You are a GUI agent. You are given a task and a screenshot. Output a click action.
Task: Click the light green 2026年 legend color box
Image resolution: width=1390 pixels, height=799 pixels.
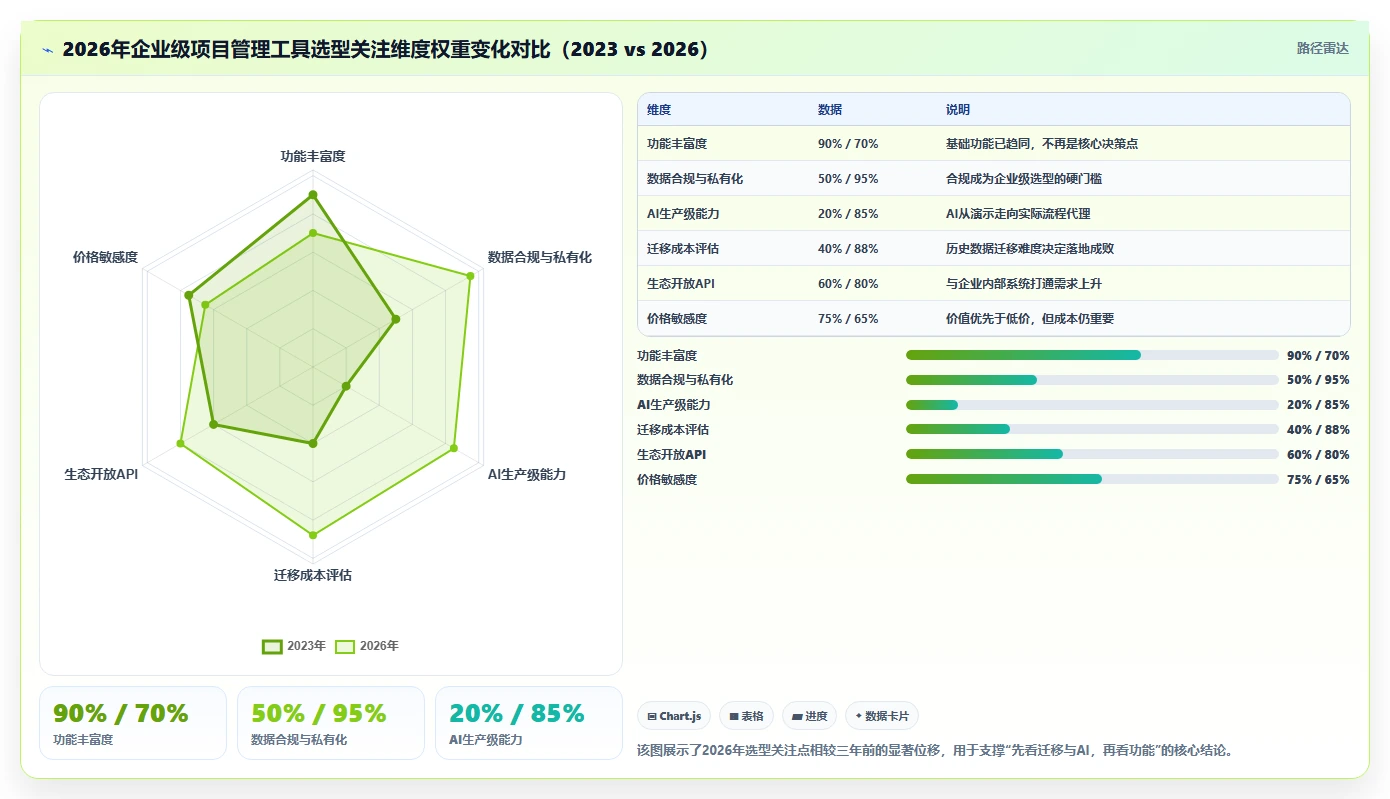[345, 646]
